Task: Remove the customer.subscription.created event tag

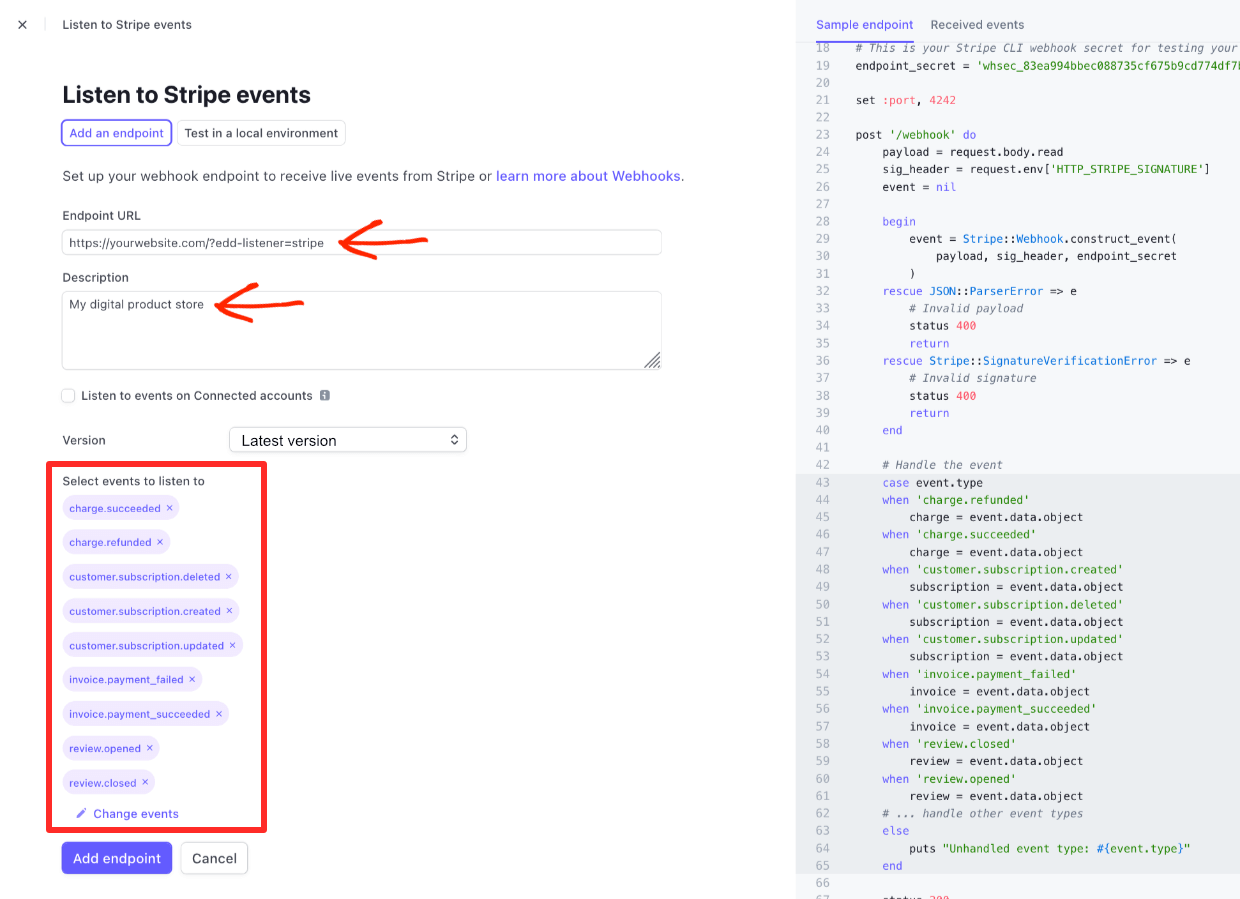Action: (229, 611)
